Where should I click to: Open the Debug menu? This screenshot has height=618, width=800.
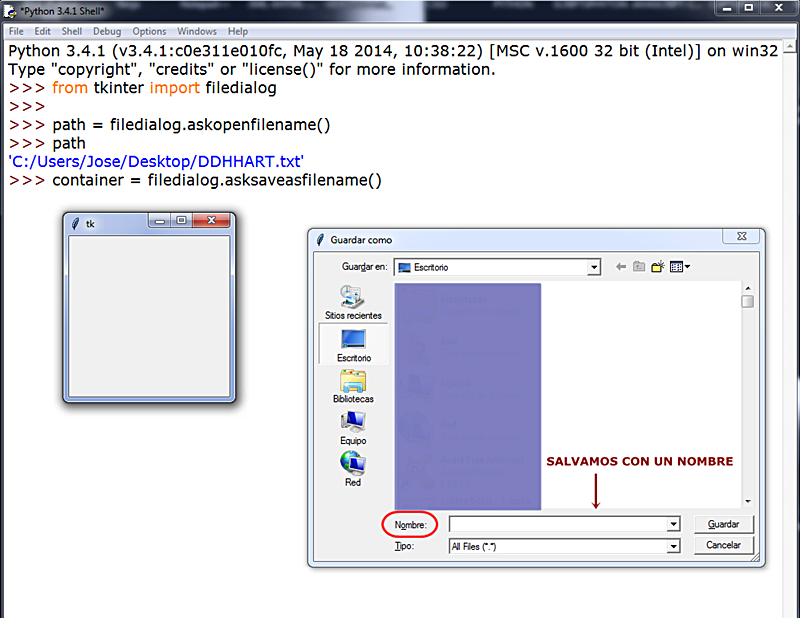coord(106,31)
